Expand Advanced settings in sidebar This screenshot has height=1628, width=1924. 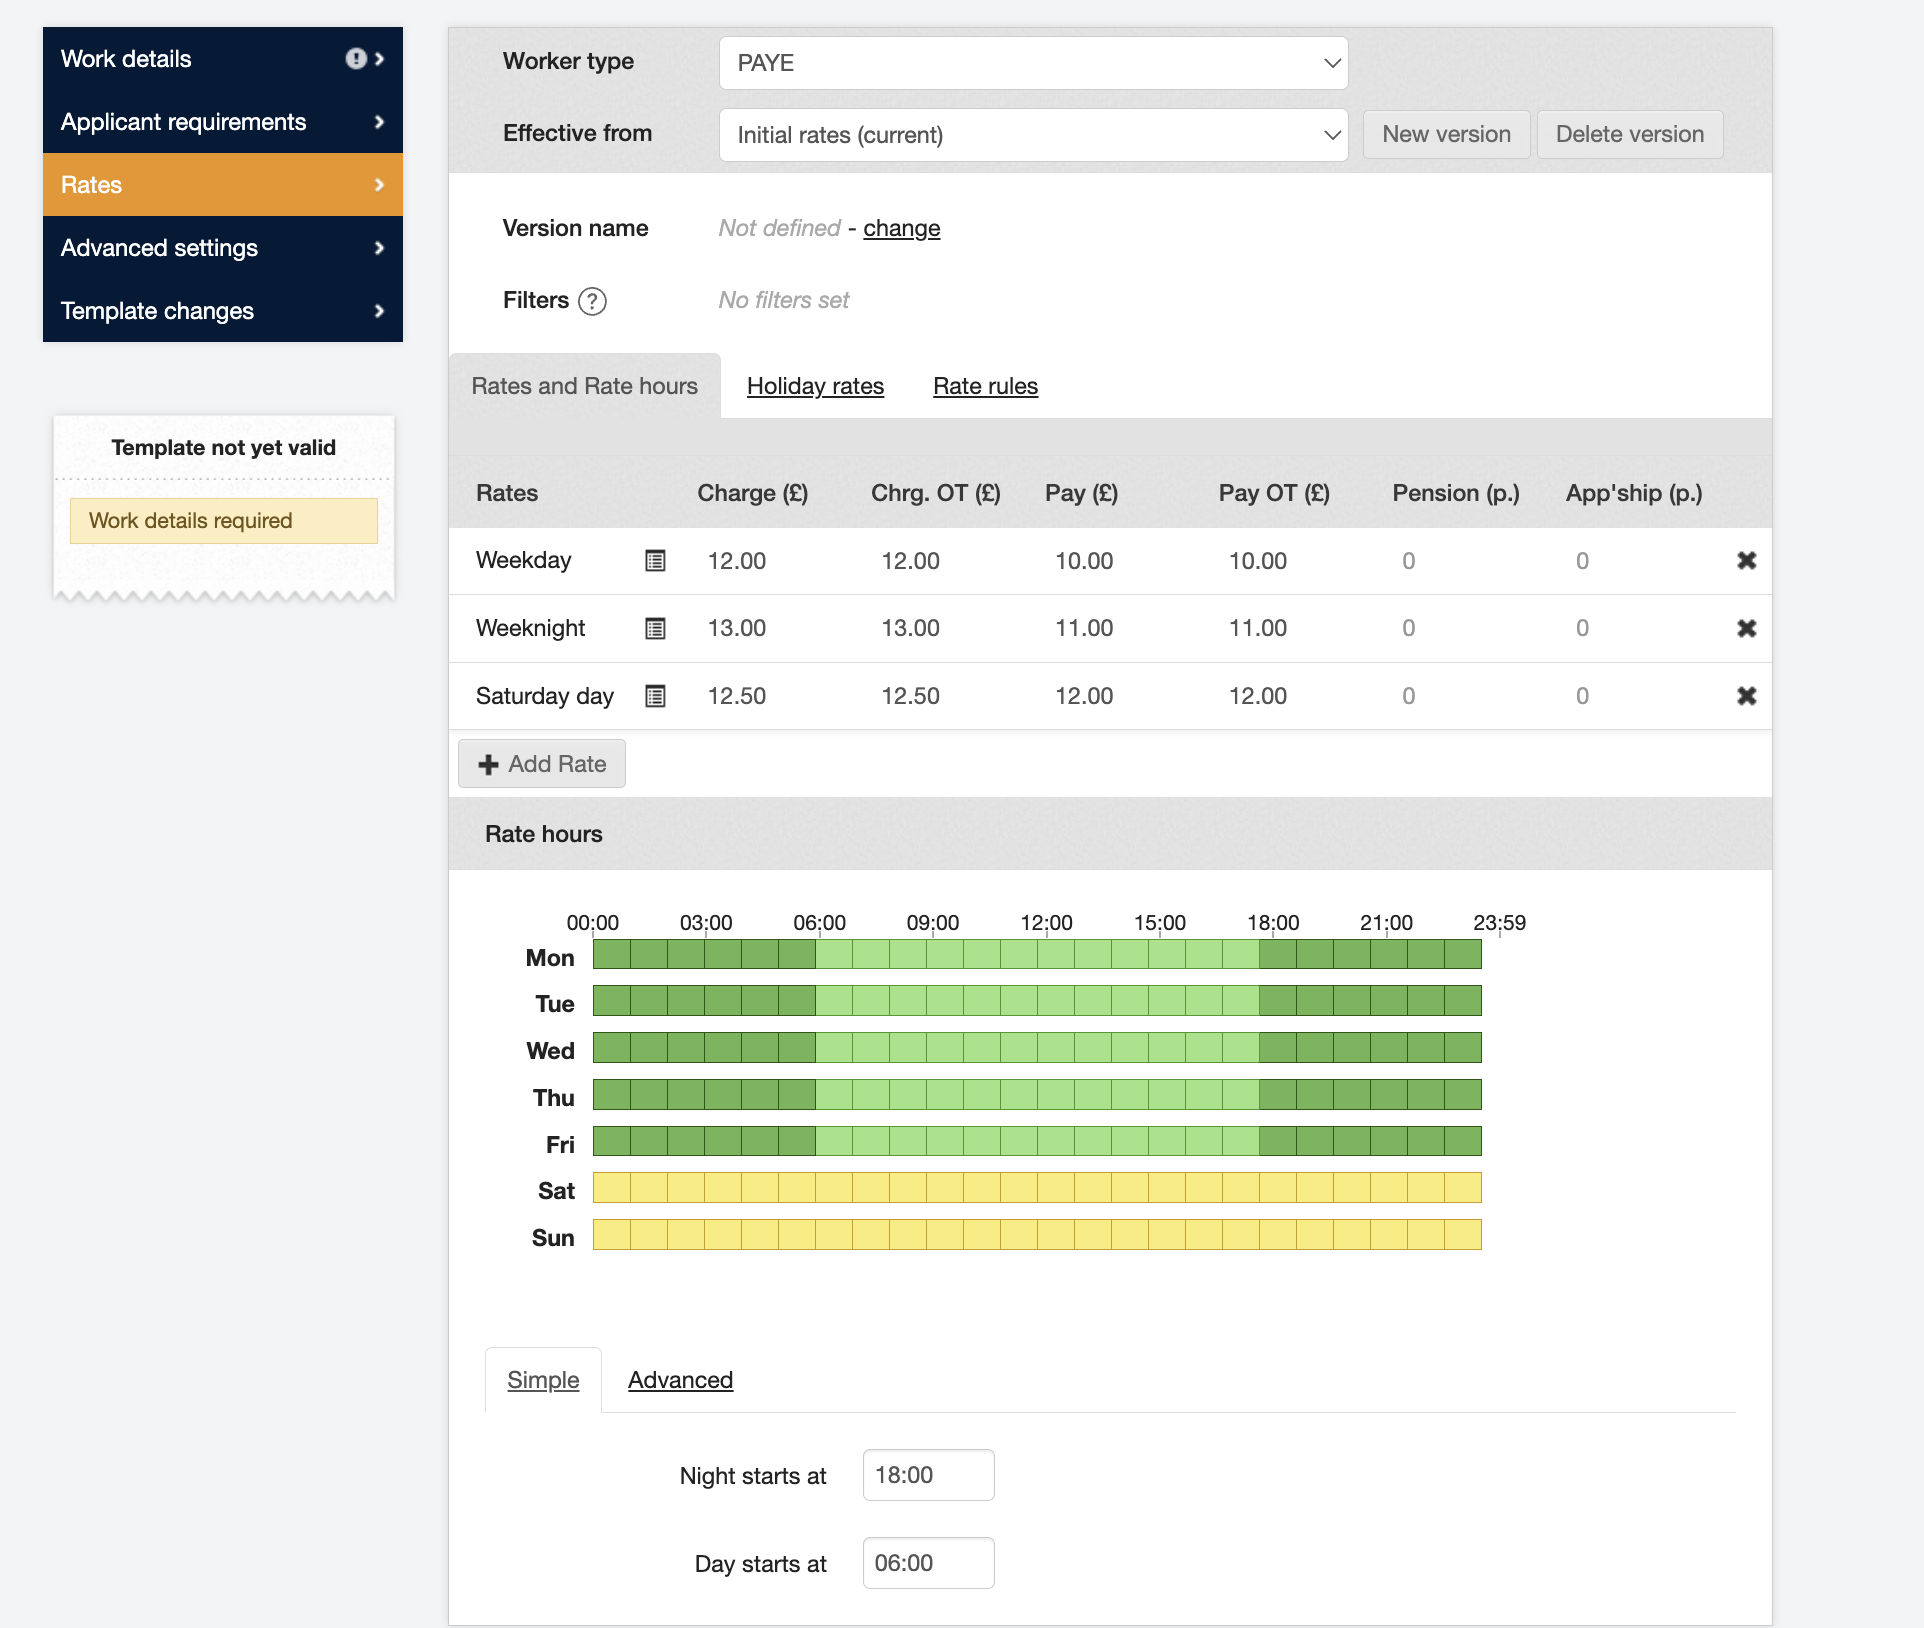pyautogui.click(x=222, y=248)
